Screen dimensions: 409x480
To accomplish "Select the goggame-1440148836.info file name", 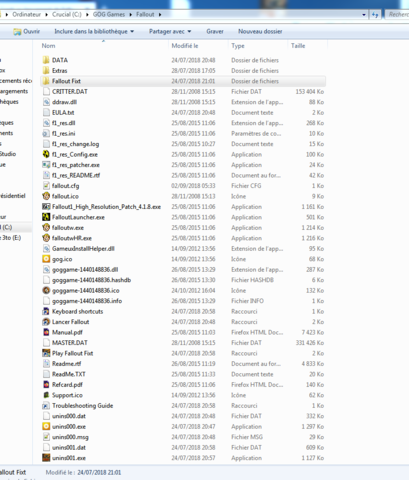I will (x=87, y=301).
